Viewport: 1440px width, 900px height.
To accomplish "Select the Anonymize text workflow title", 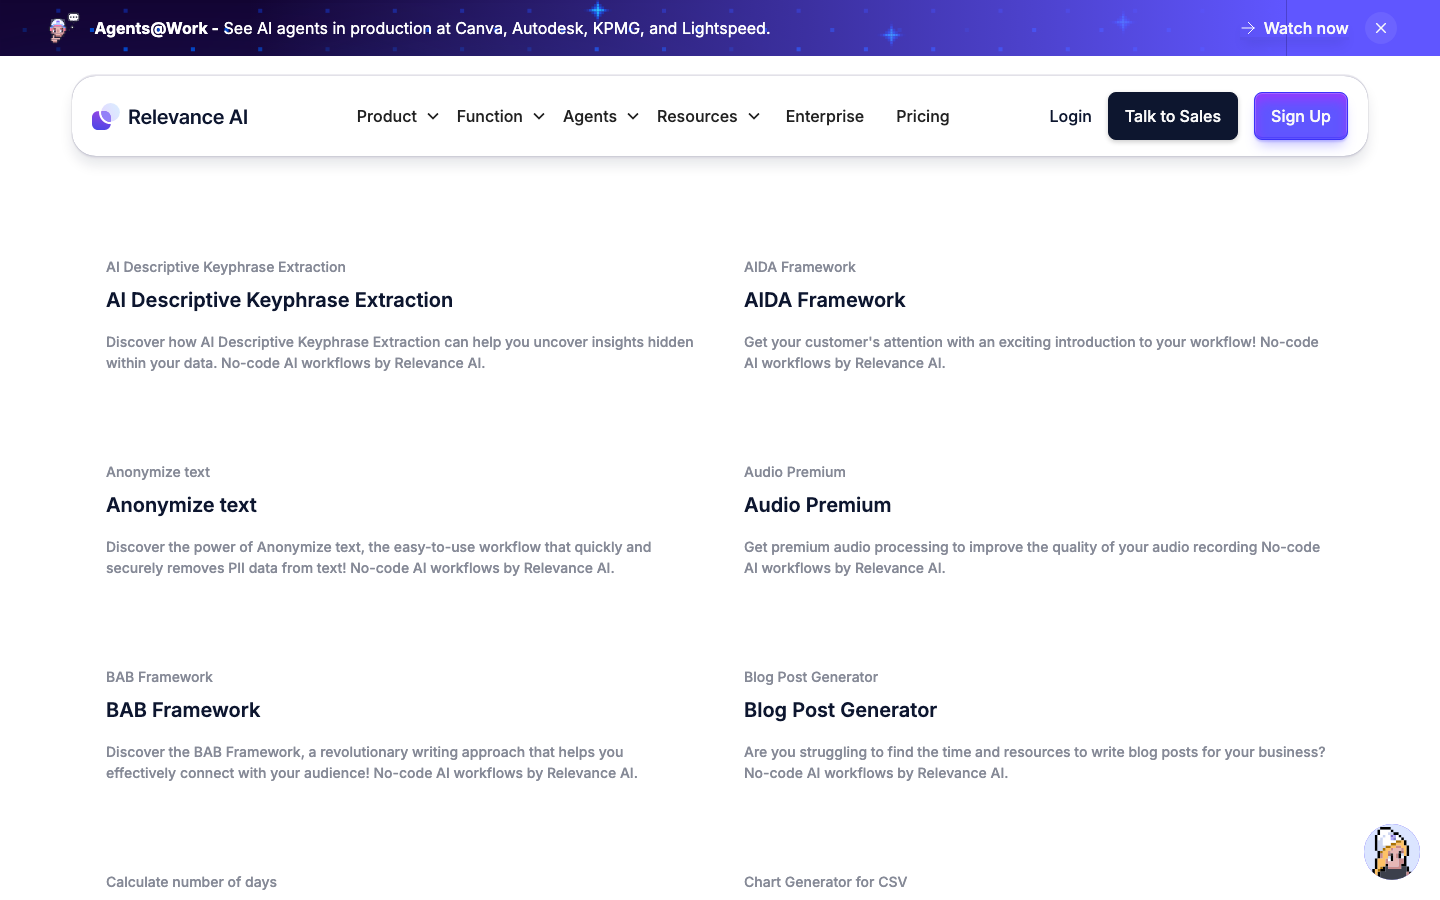I will pyautogui.click(x=181, y=505).
